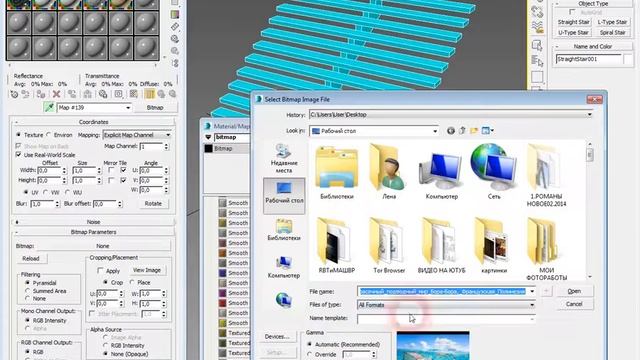
Task: Toggle Use Real-World Scale checkbox
Action: [x=18, y=155]
